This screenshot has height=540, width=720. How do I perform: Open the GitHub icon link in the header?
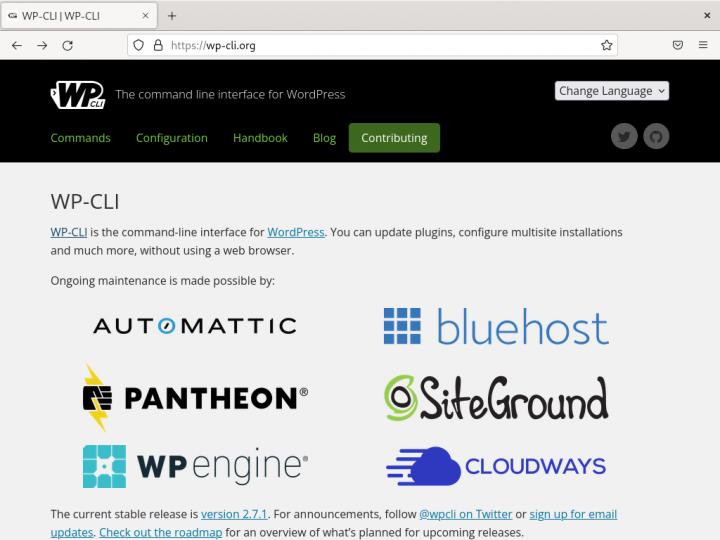pyautogui.click(x=656, y=137)
